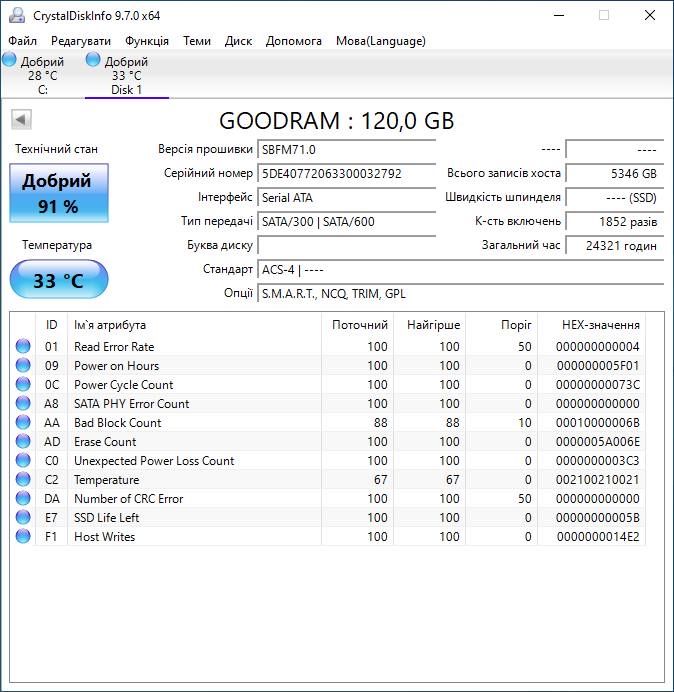Click the Ім`я атрибута column header

pyautogui.click(x=194, y=325)
